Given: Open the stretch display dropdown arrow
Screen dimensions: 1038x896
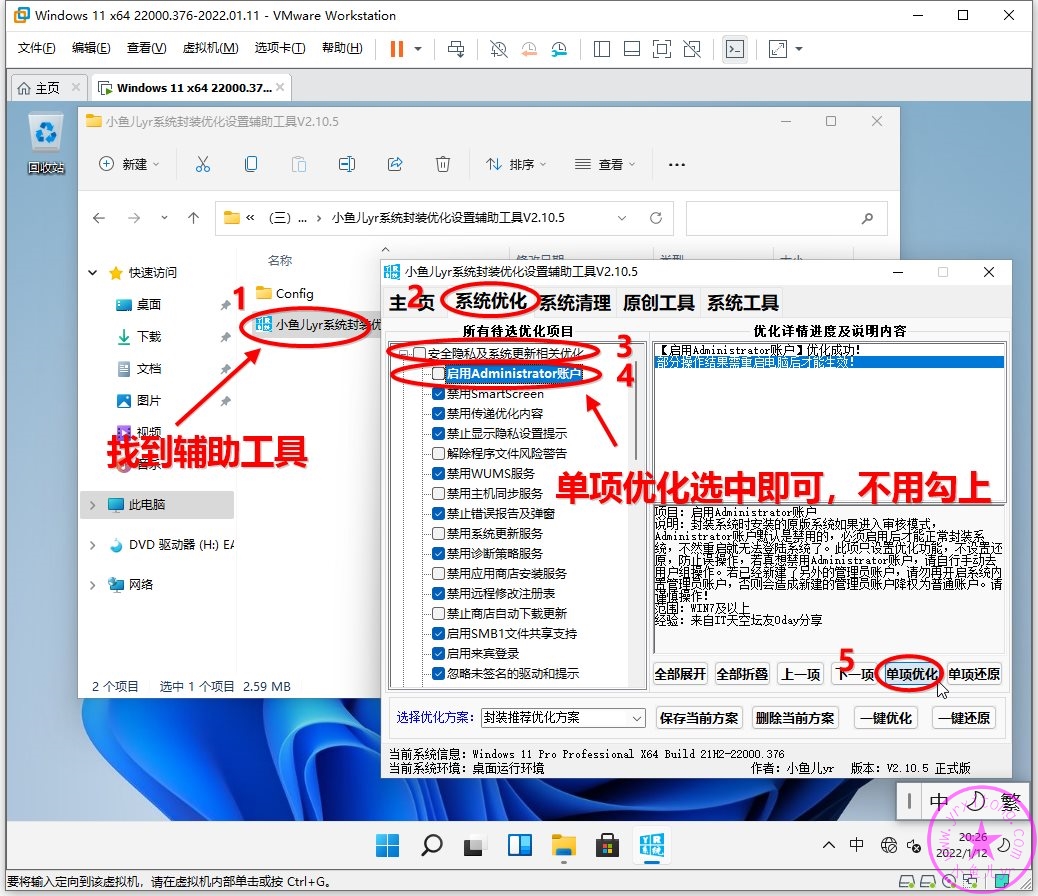Looking at the screenshot, I should click(799, 49).
